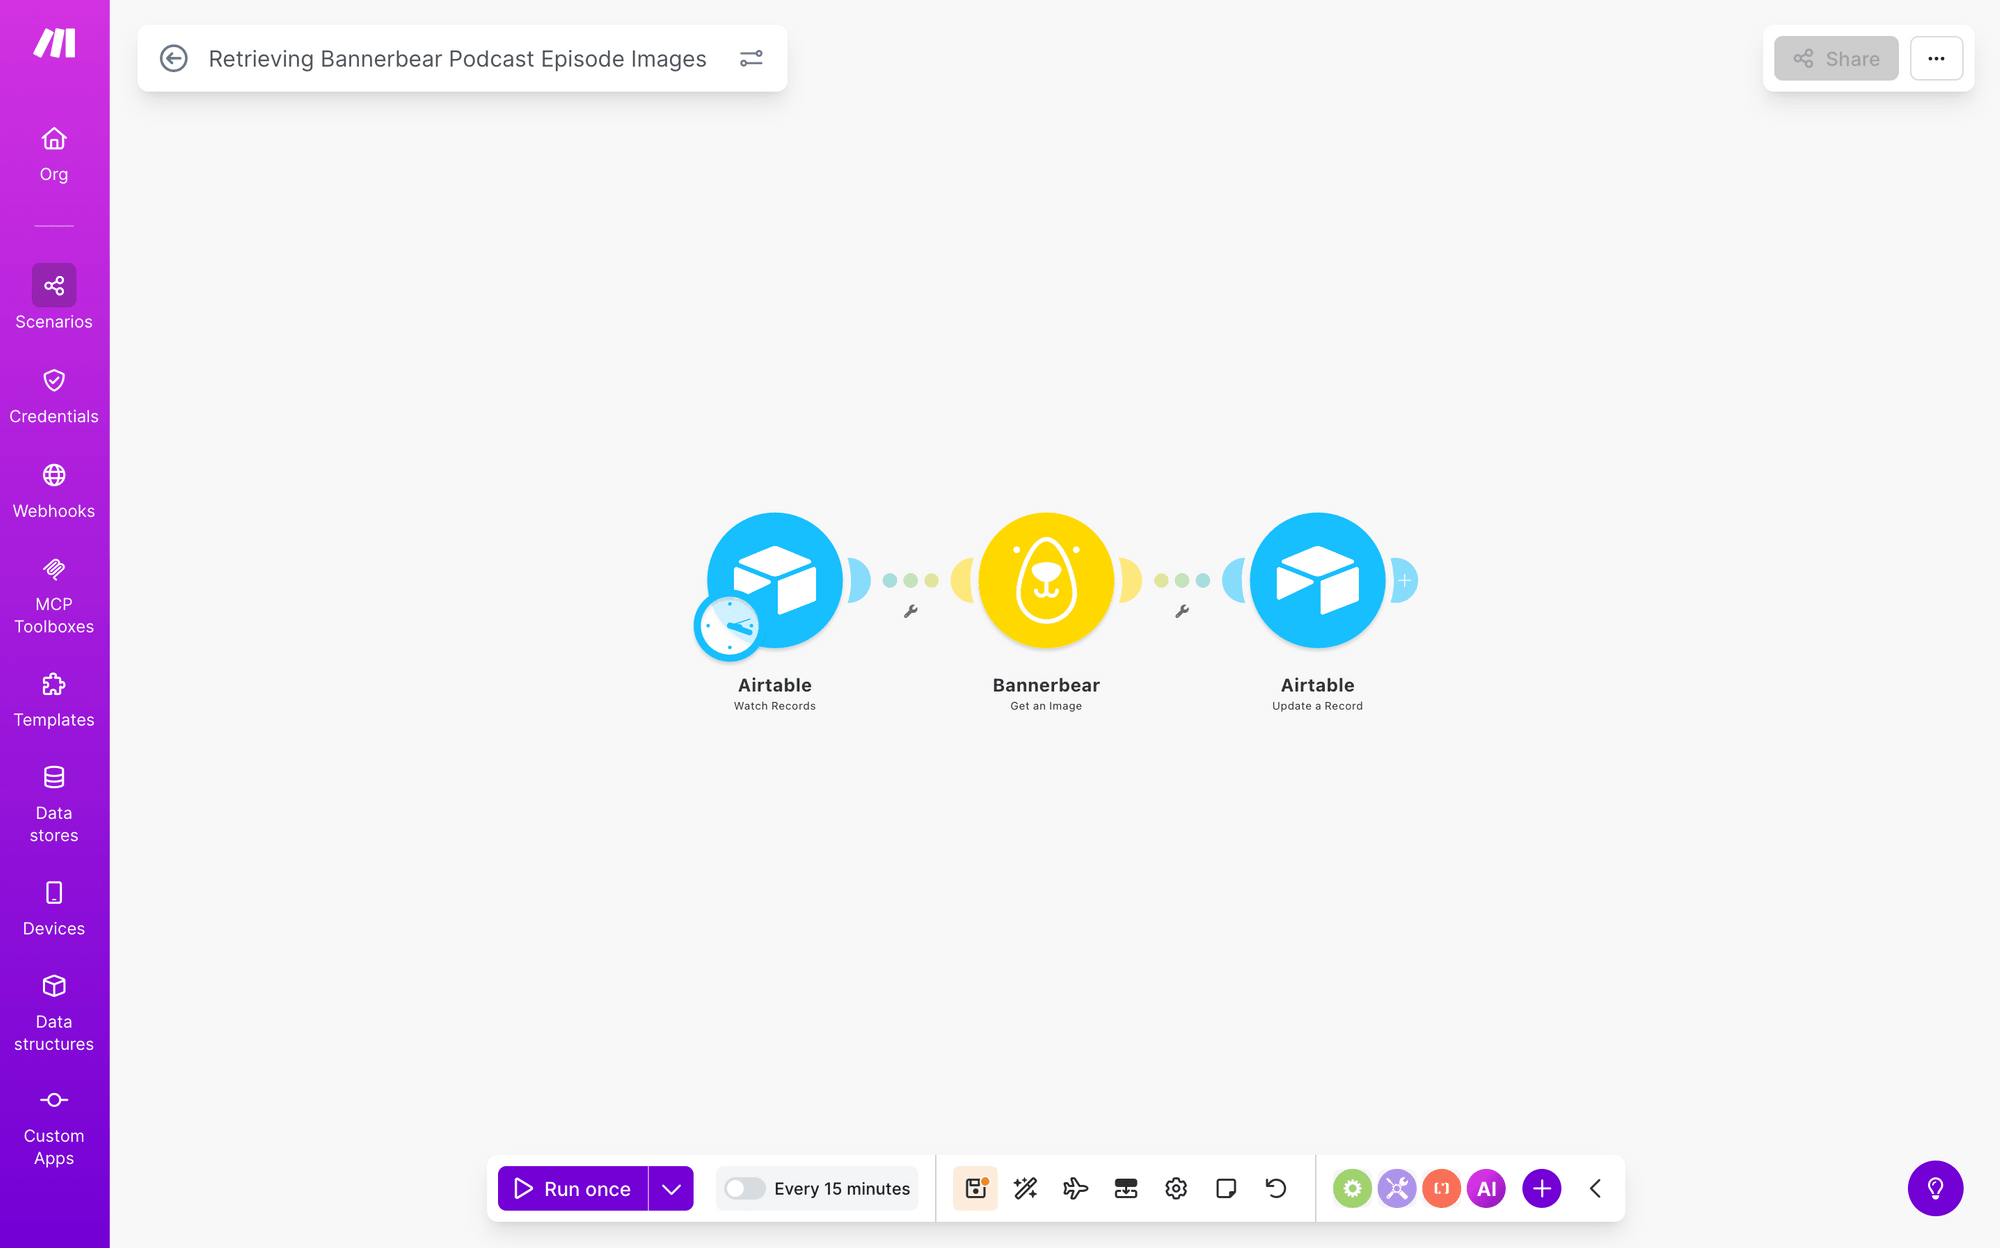Viewport: 2000px width, 1248px height.
Task: Click the save scenario icon
Action: pyautogui.click(x=975, y=1188)
